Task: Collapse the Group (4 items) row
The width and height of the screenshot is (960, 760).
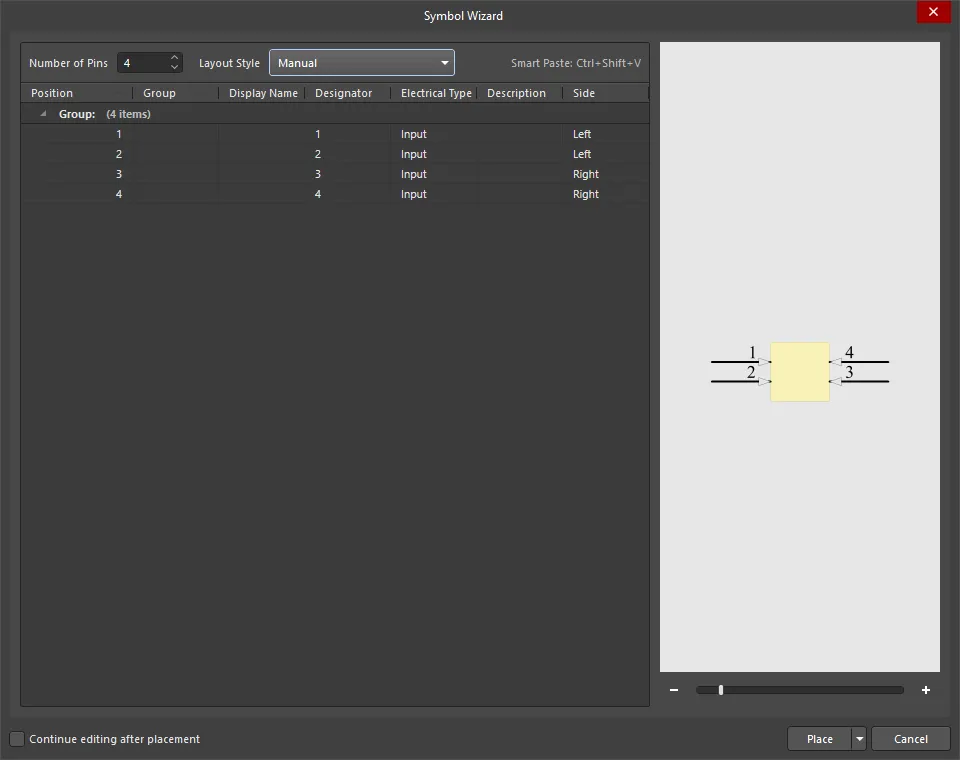Action: (43, 114)
